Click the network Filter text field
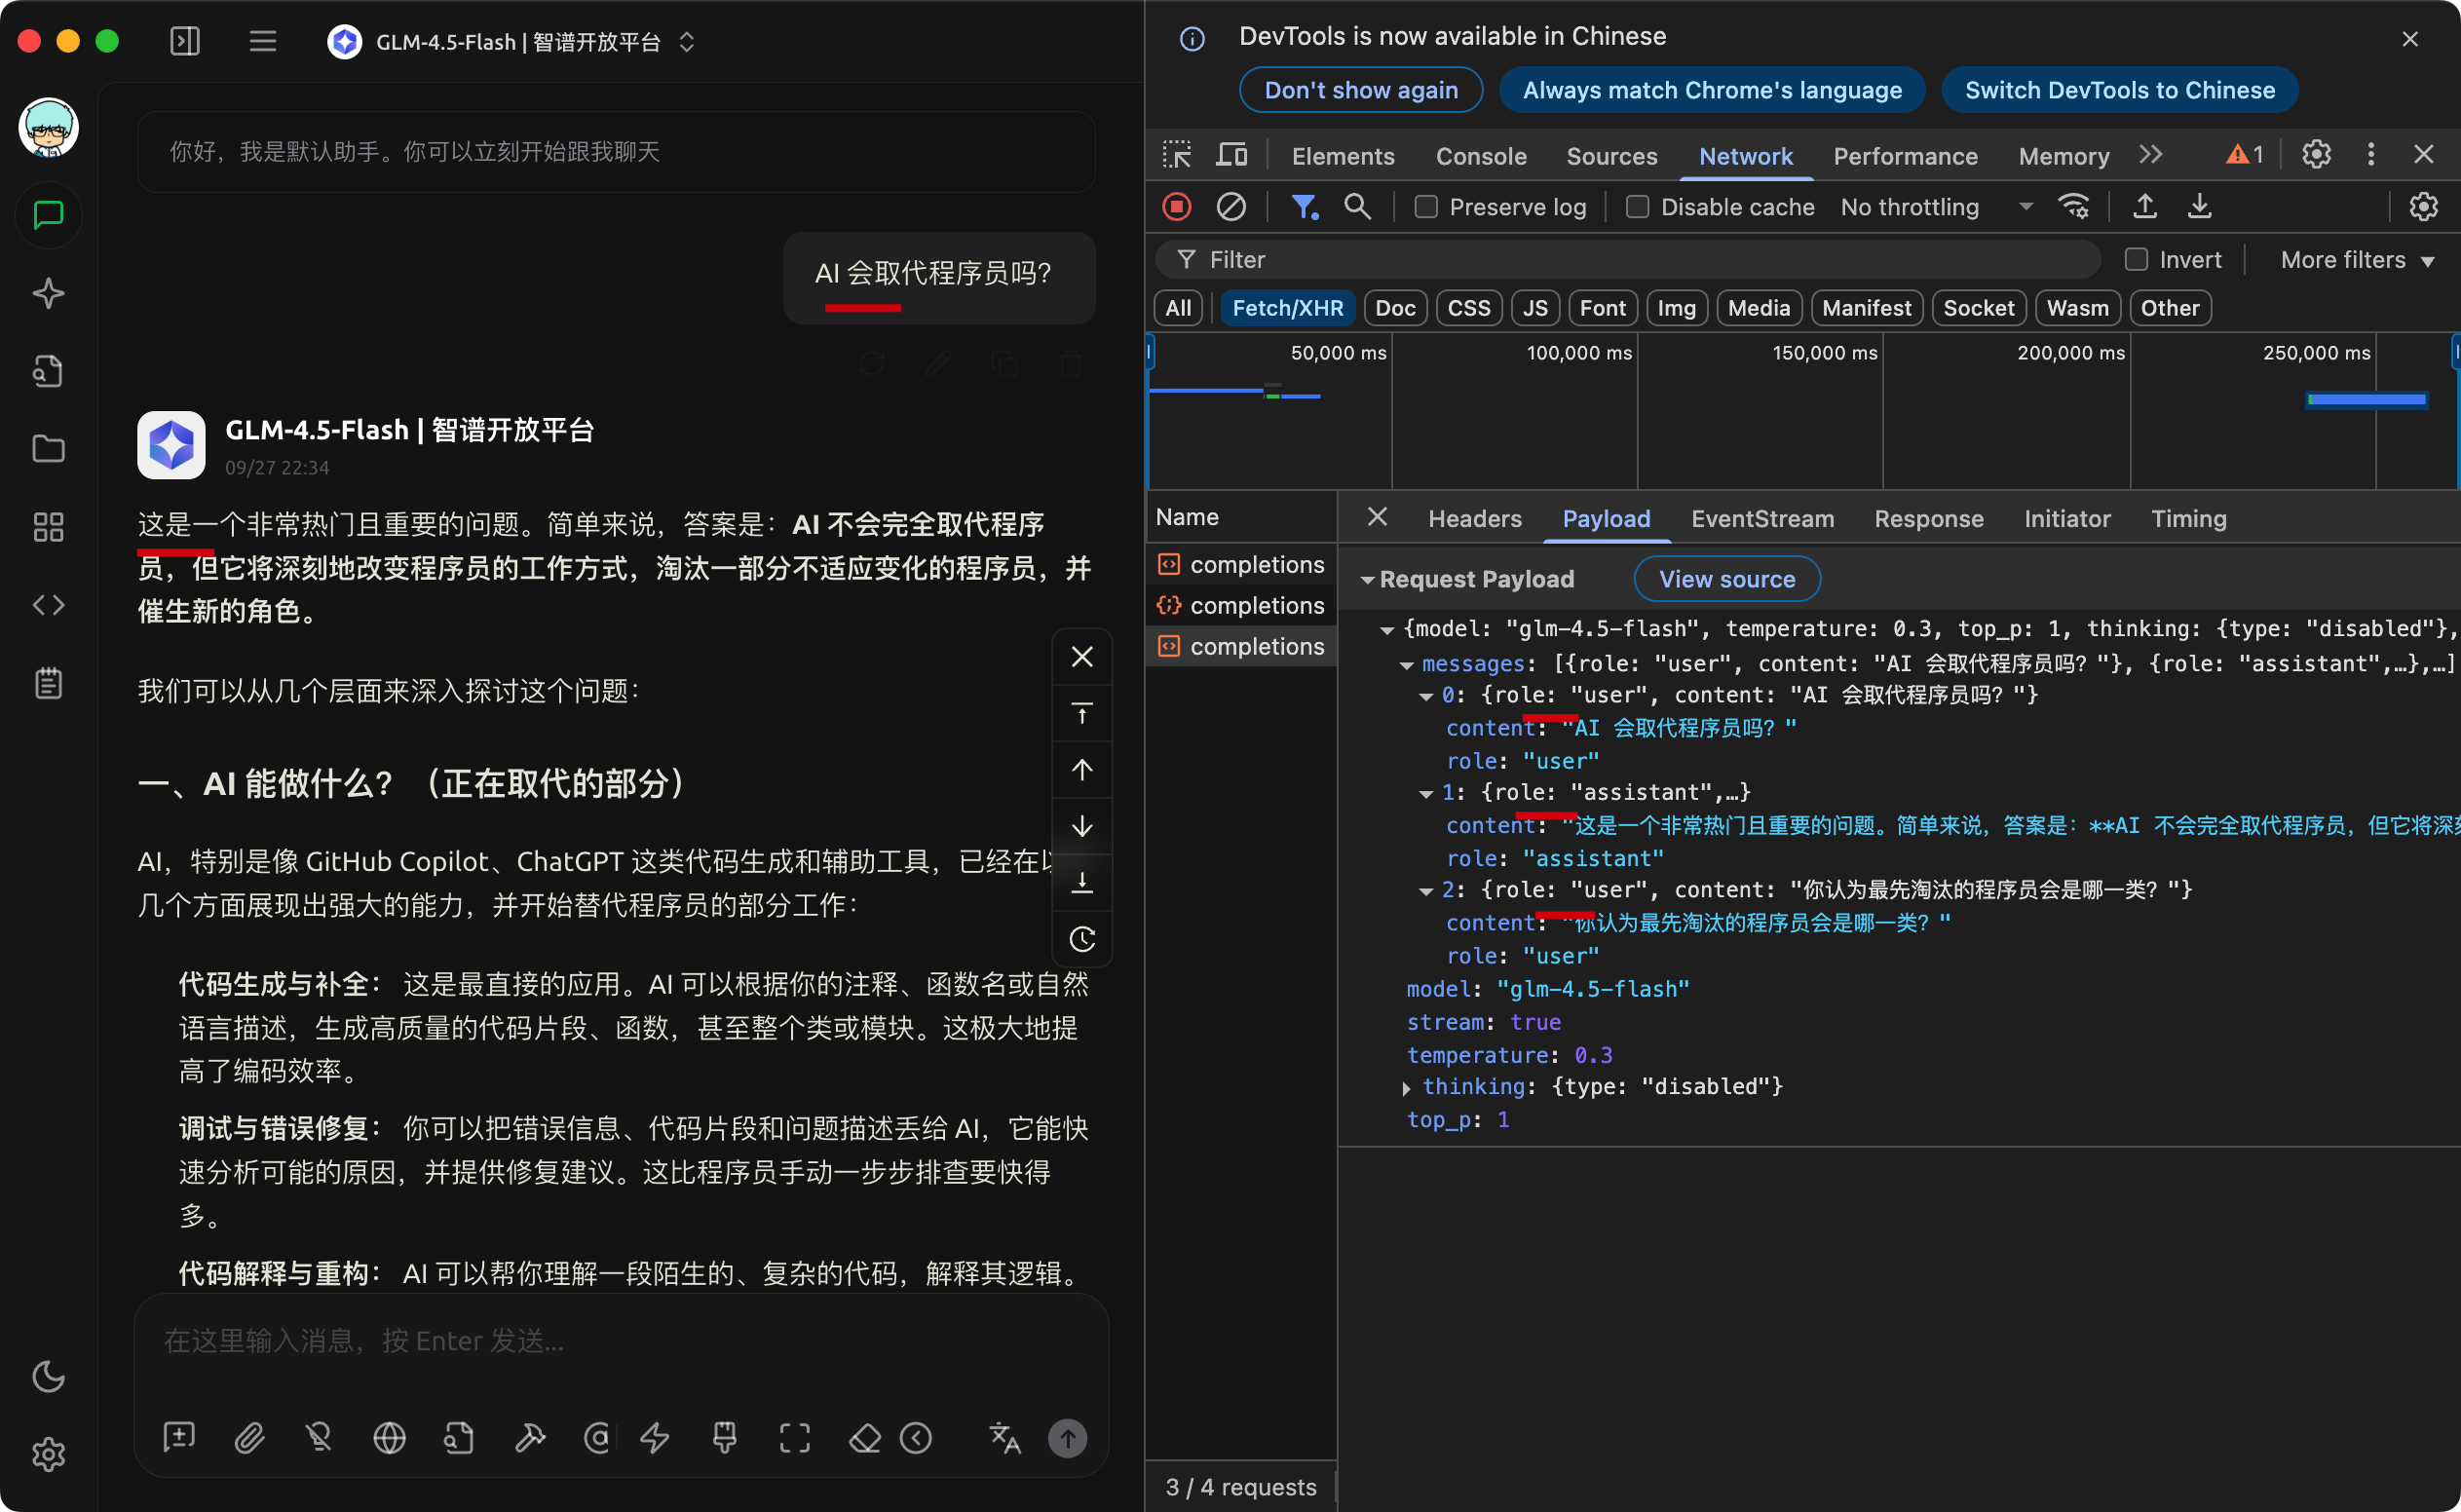2461x1512 pixels. pos(1627,260)
